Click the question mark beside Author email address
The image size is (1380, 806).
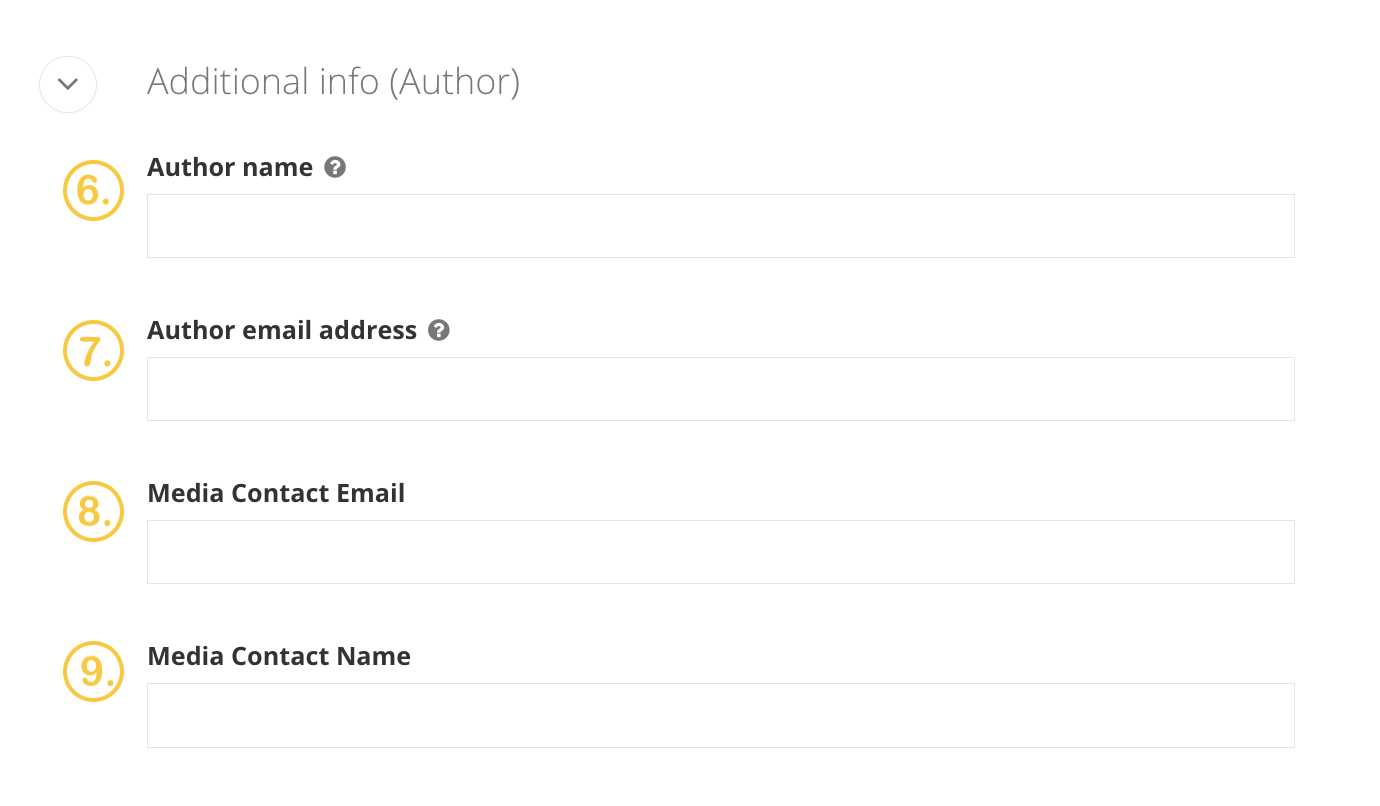point(438,329)
